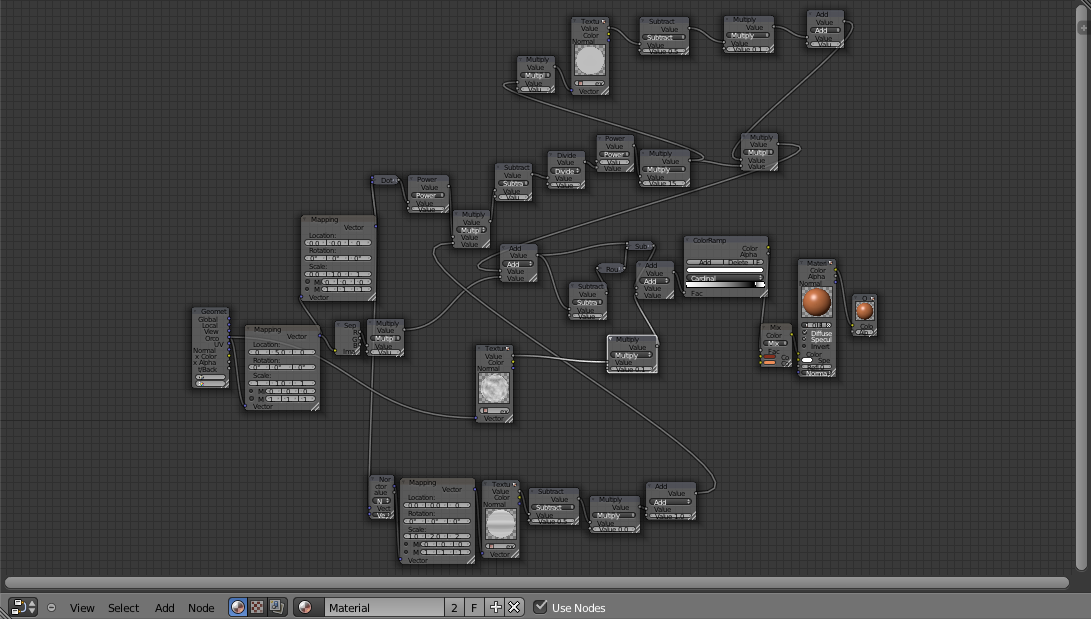Click the horizontal scrollbar of node editor

point(536,582)
